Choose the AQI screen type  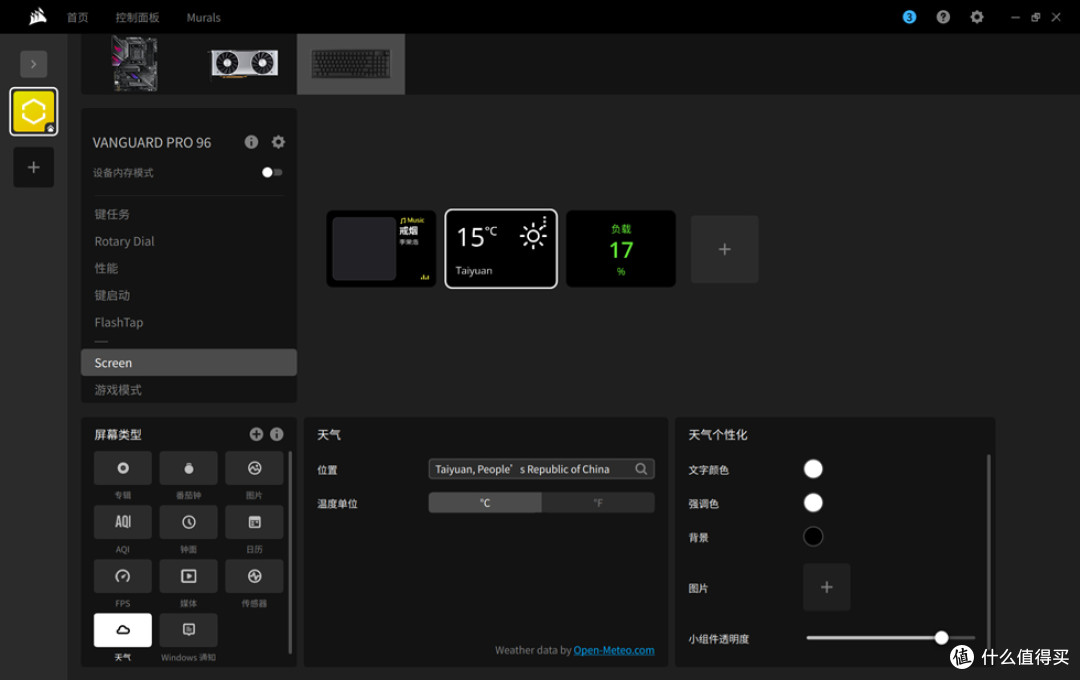(x=123, y=522)
